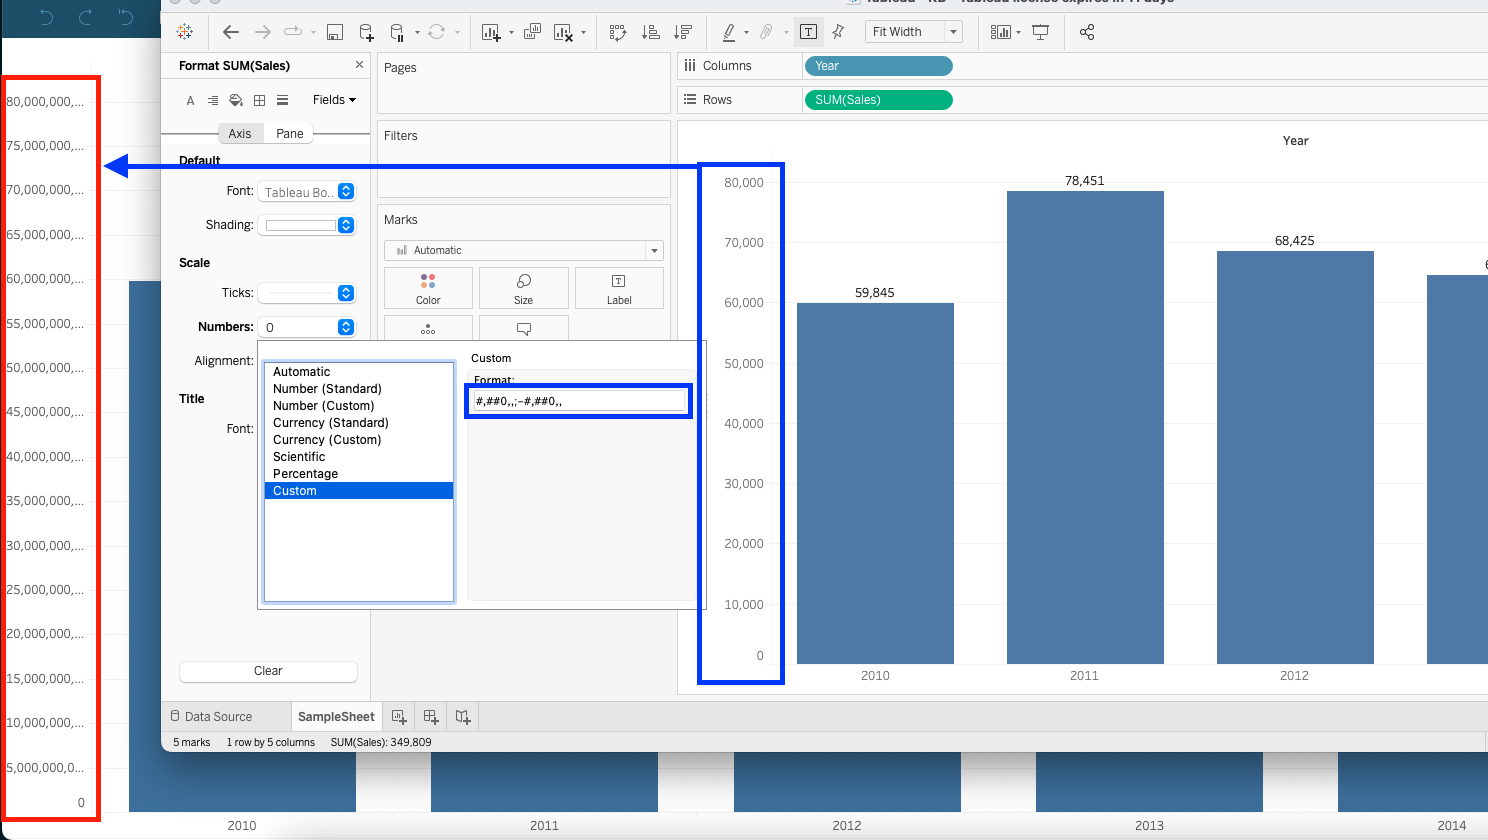This screenshot has width=1488, height=840.
Task: Click the New Dashboard icon
Action: point(431,717)
